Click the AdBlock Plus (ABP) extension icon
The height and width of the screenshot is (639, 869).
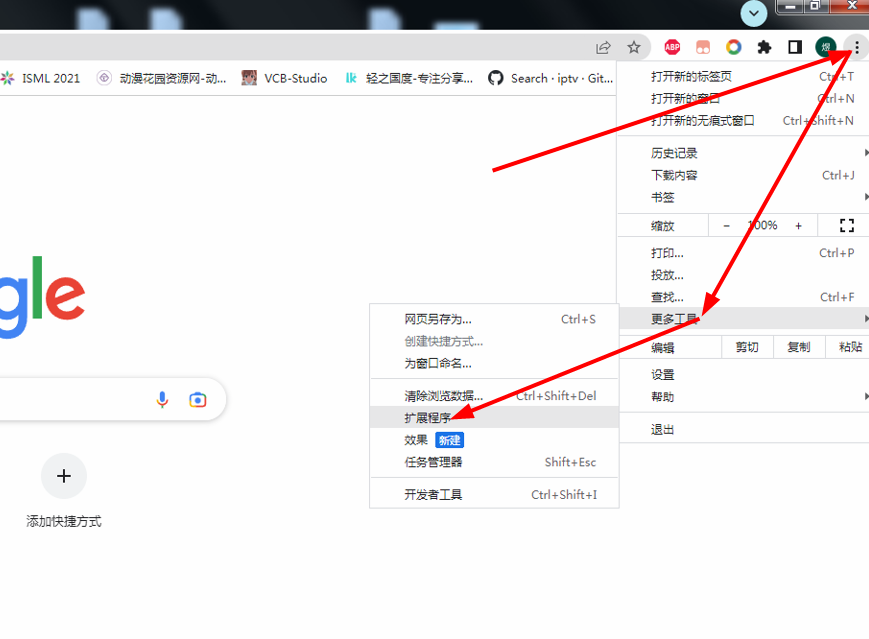click(673, 47)
